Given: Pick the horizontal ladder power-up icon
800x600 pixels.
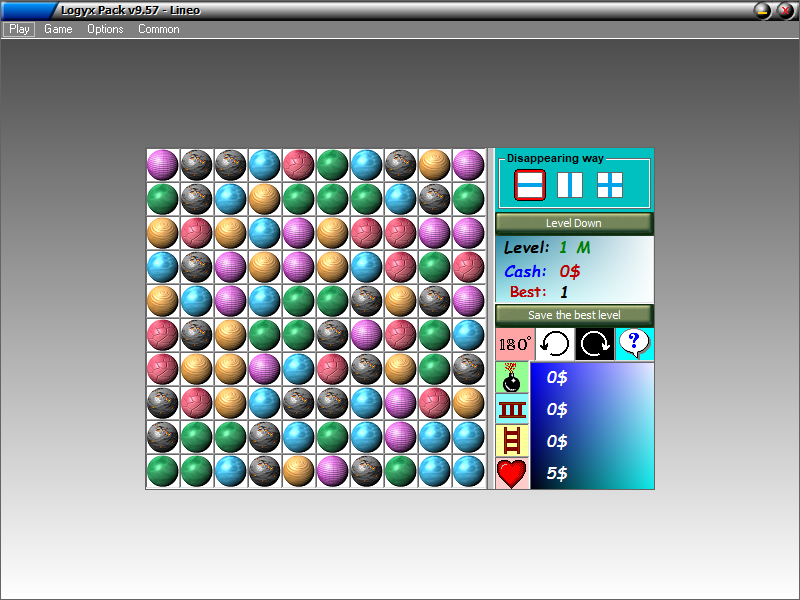Looking at the screenshot, I should tap(512, 410).
